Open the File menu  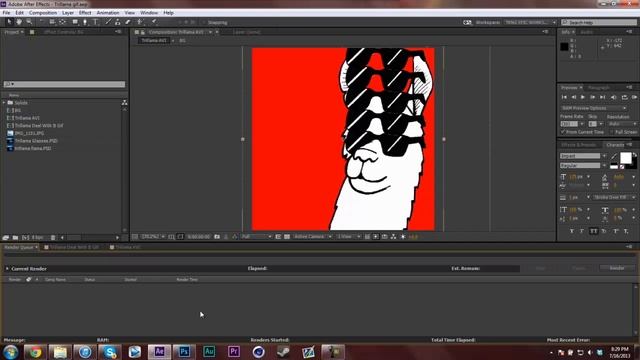(x=6, y=13)
